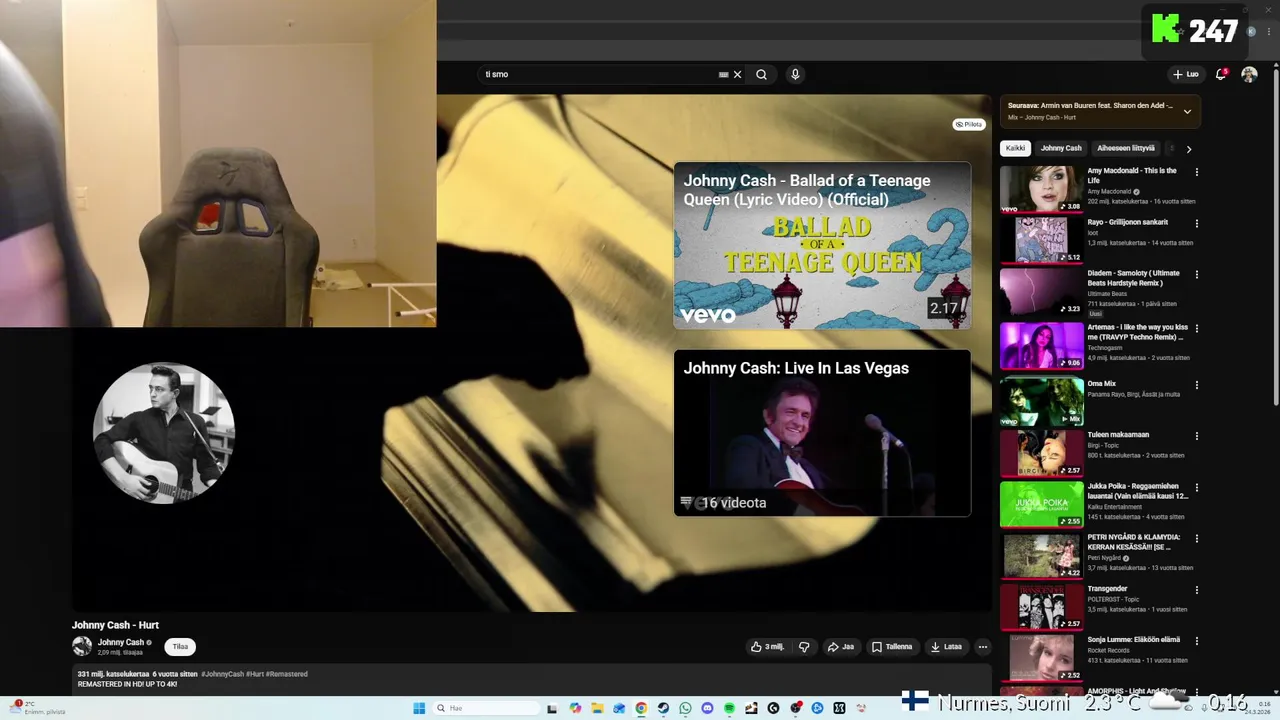Click Johnny Cash channel avatar below video
The width and height of the screenshot is (1280, 720).
click(82, 647)
